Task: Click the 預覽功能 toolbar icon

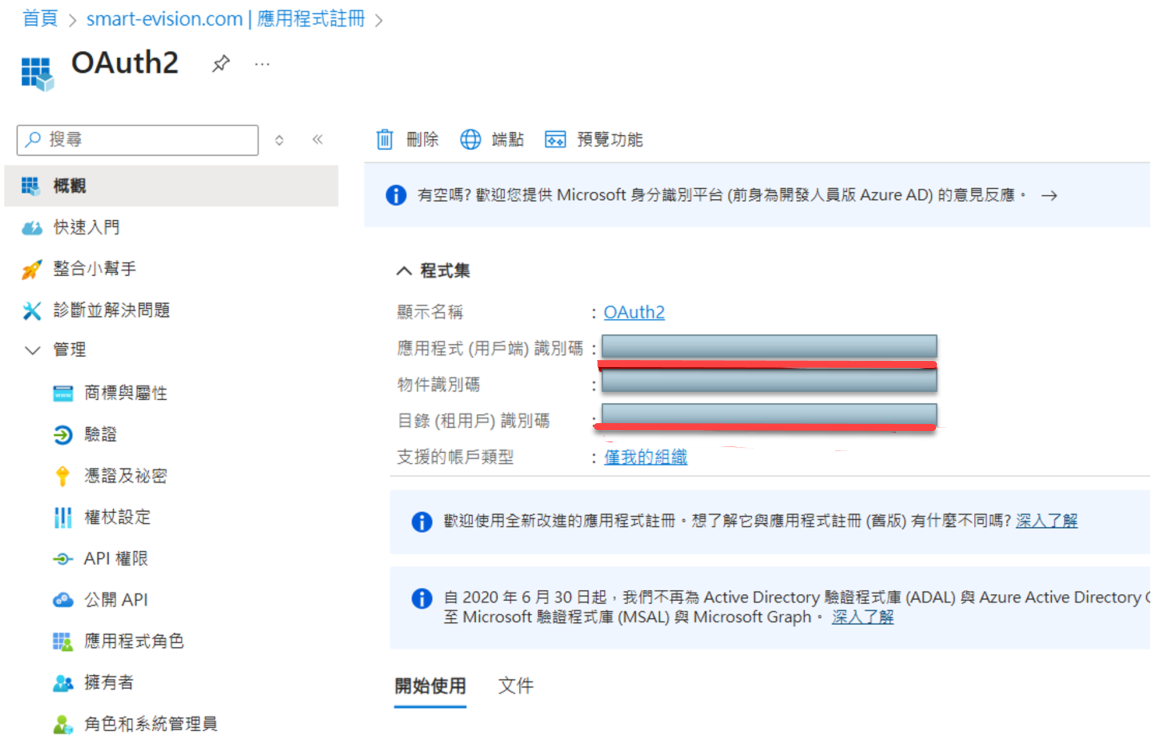Action: coord(555,139)
